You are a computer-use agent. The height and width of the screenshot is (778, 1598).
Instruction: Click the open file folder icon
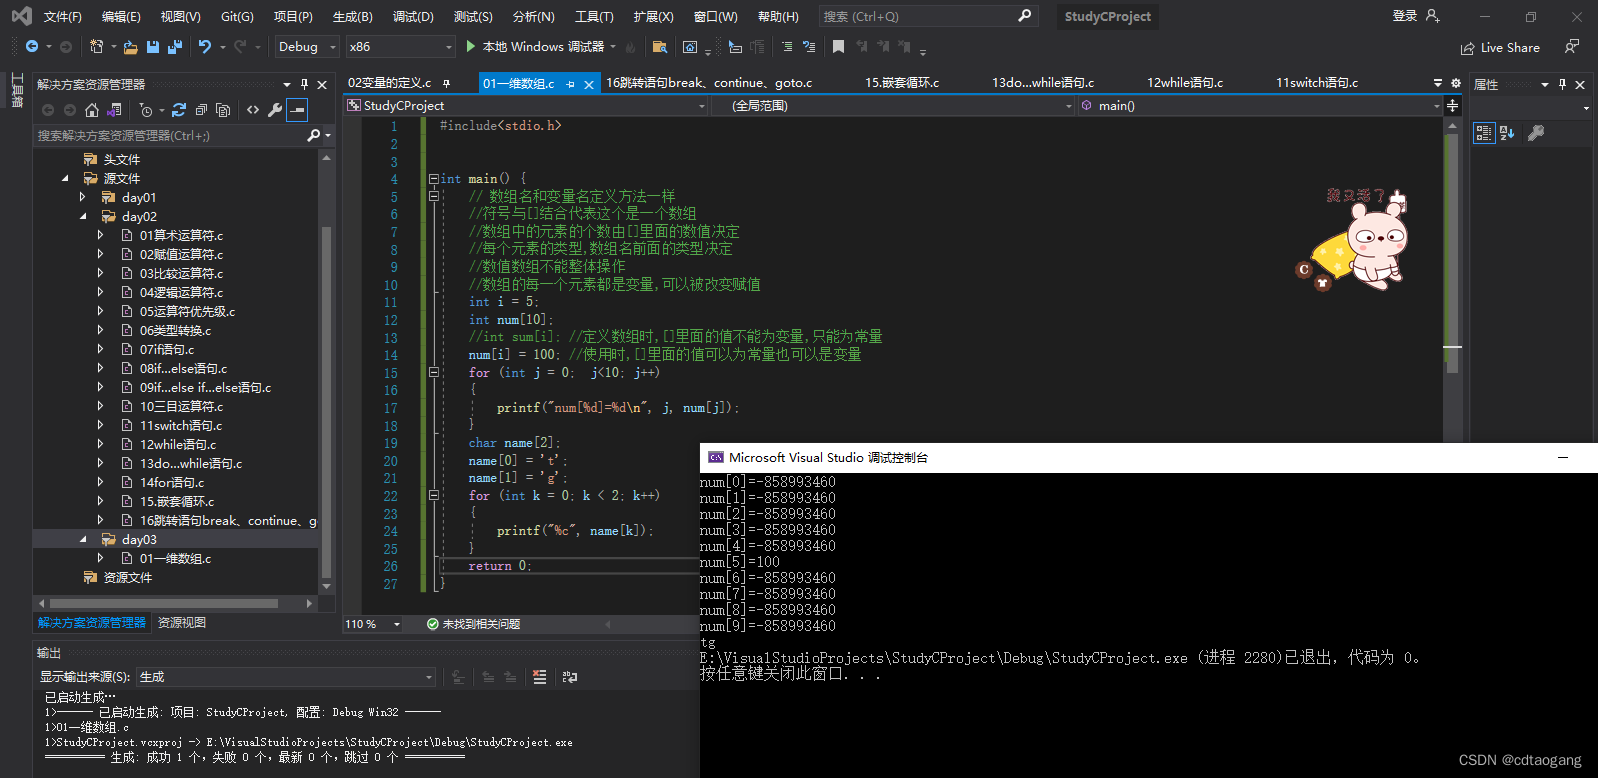click(x=131, y=47)
